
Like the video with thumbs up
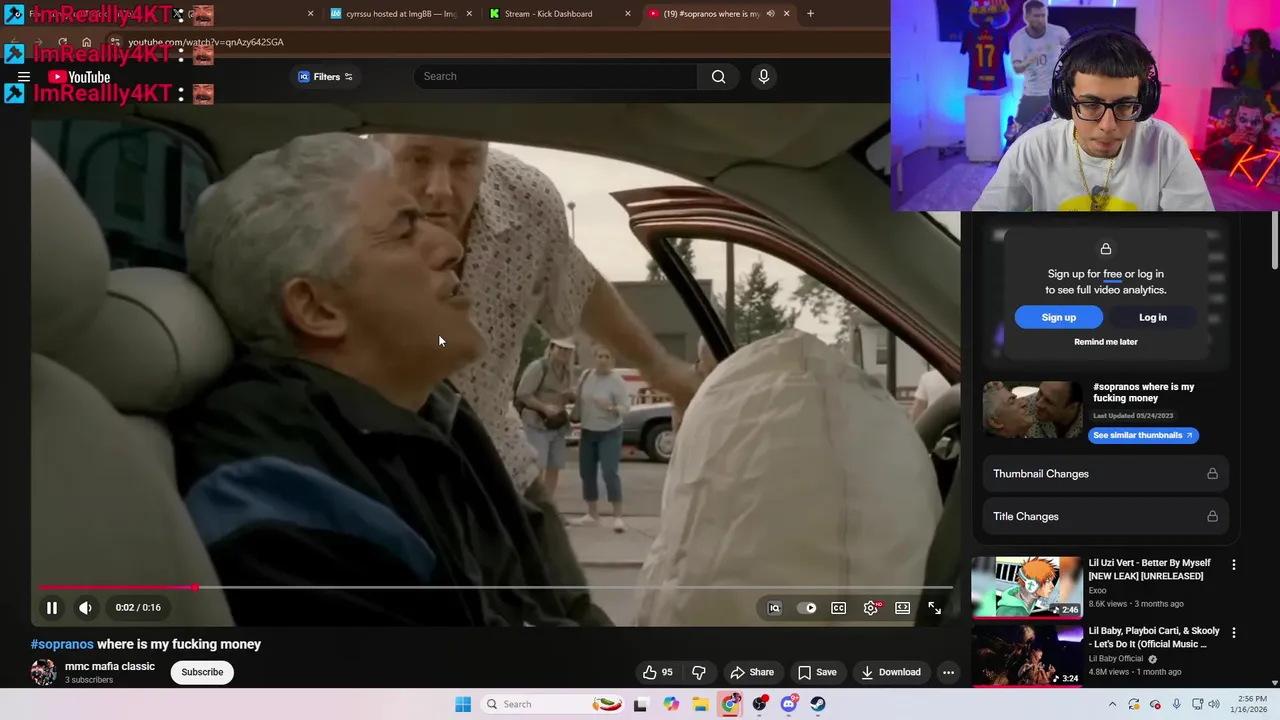(658, 672)
